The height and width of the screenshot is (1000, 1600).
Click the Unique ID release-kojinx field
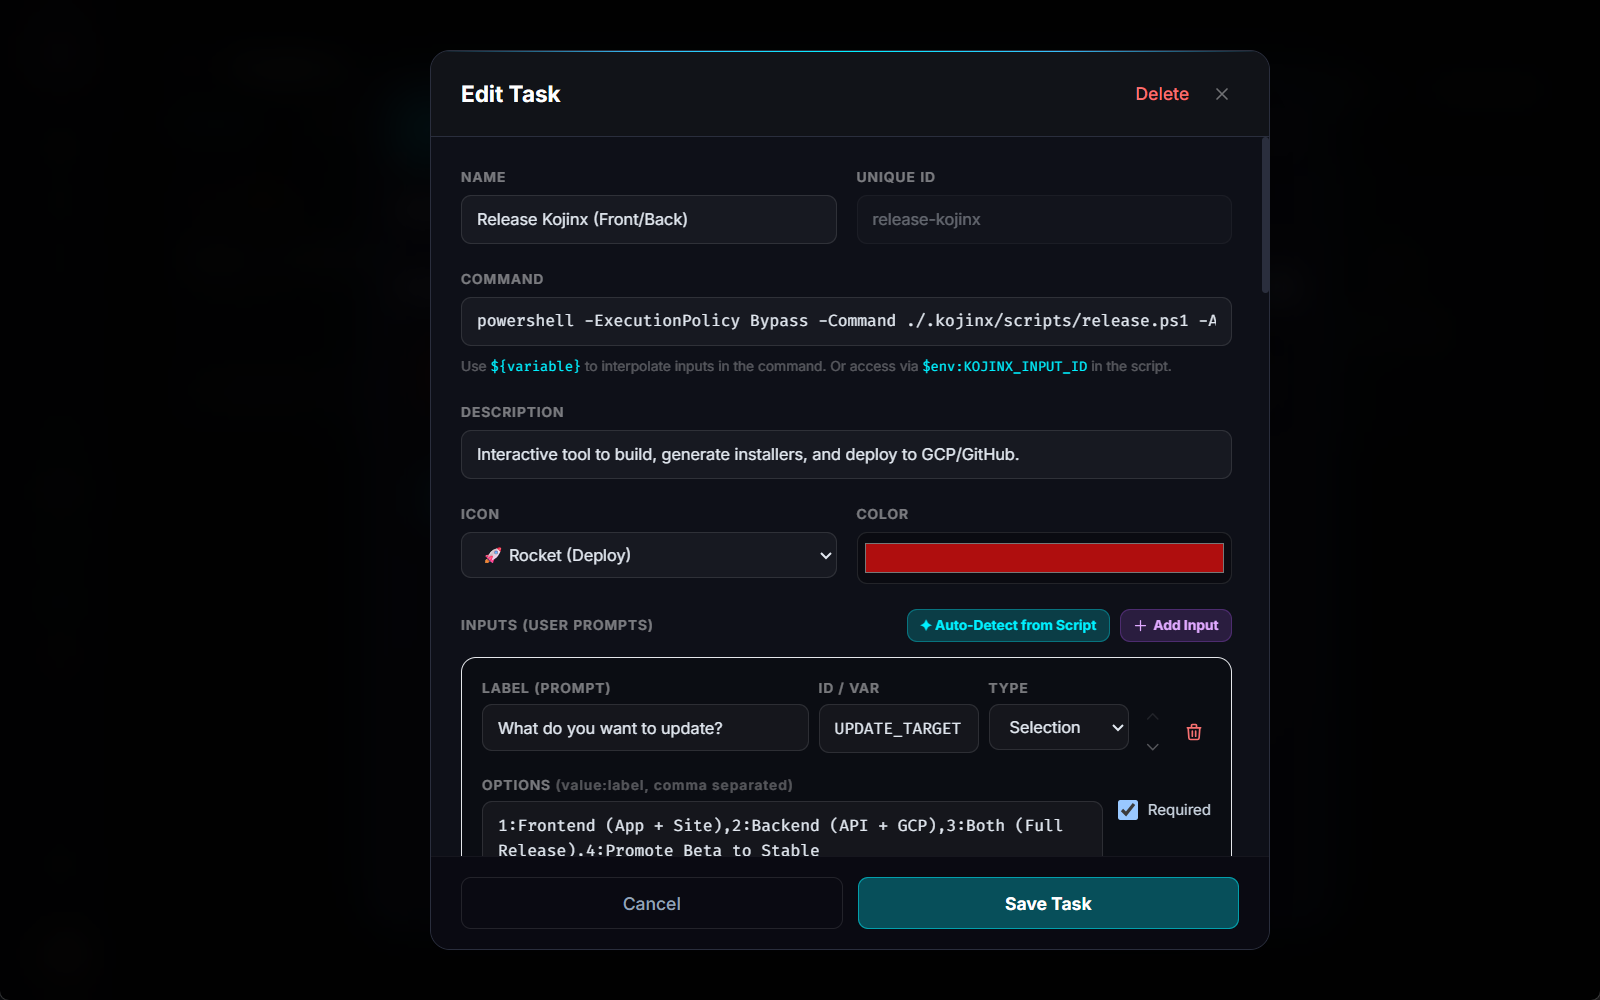pyautogui.click(x=1044, y=219)
